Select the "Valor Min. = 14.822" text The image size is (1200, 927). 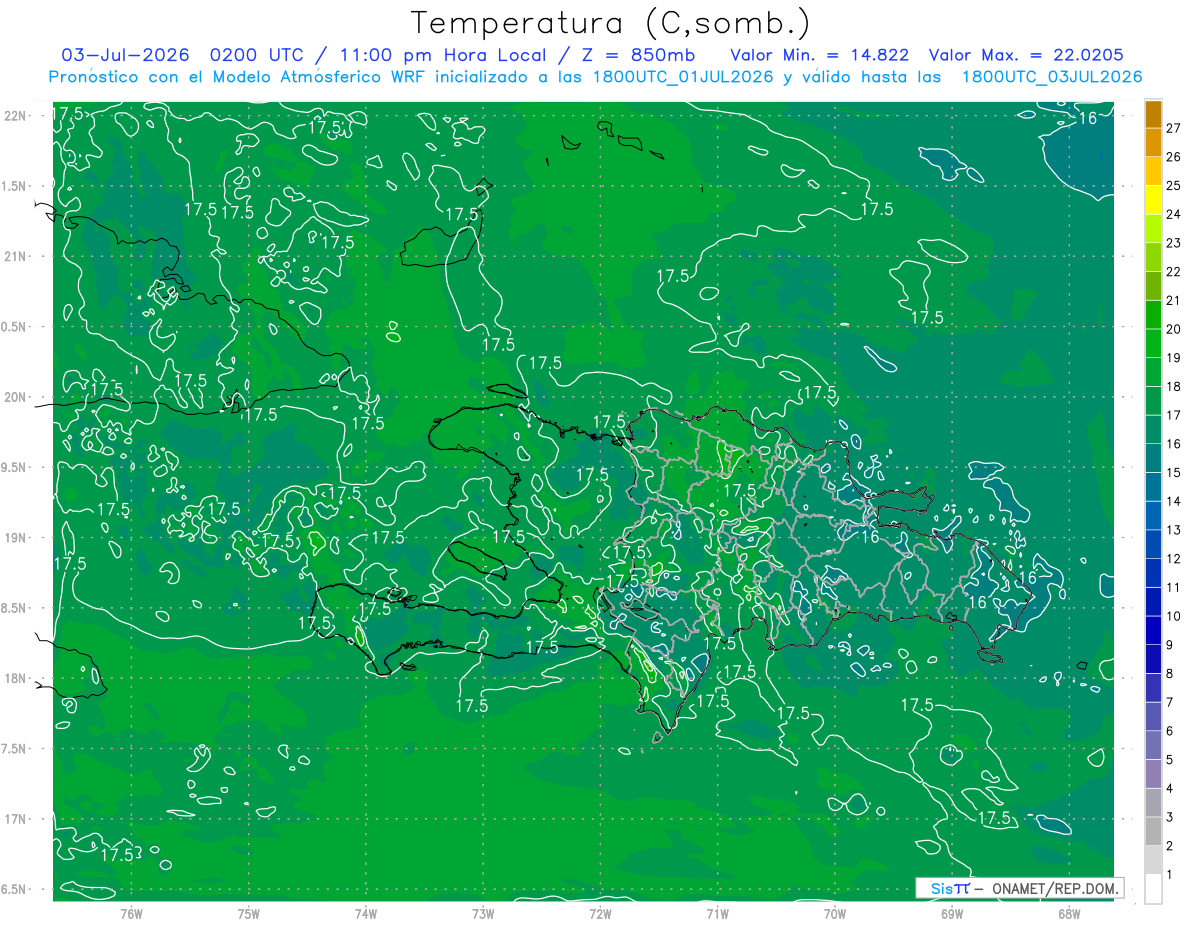tap(819, 55)
